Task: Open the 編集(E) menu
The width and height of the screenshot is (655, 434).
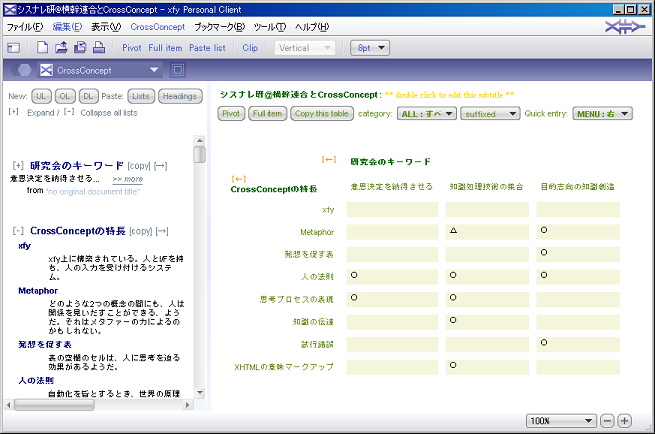Action: coord(67,27)
